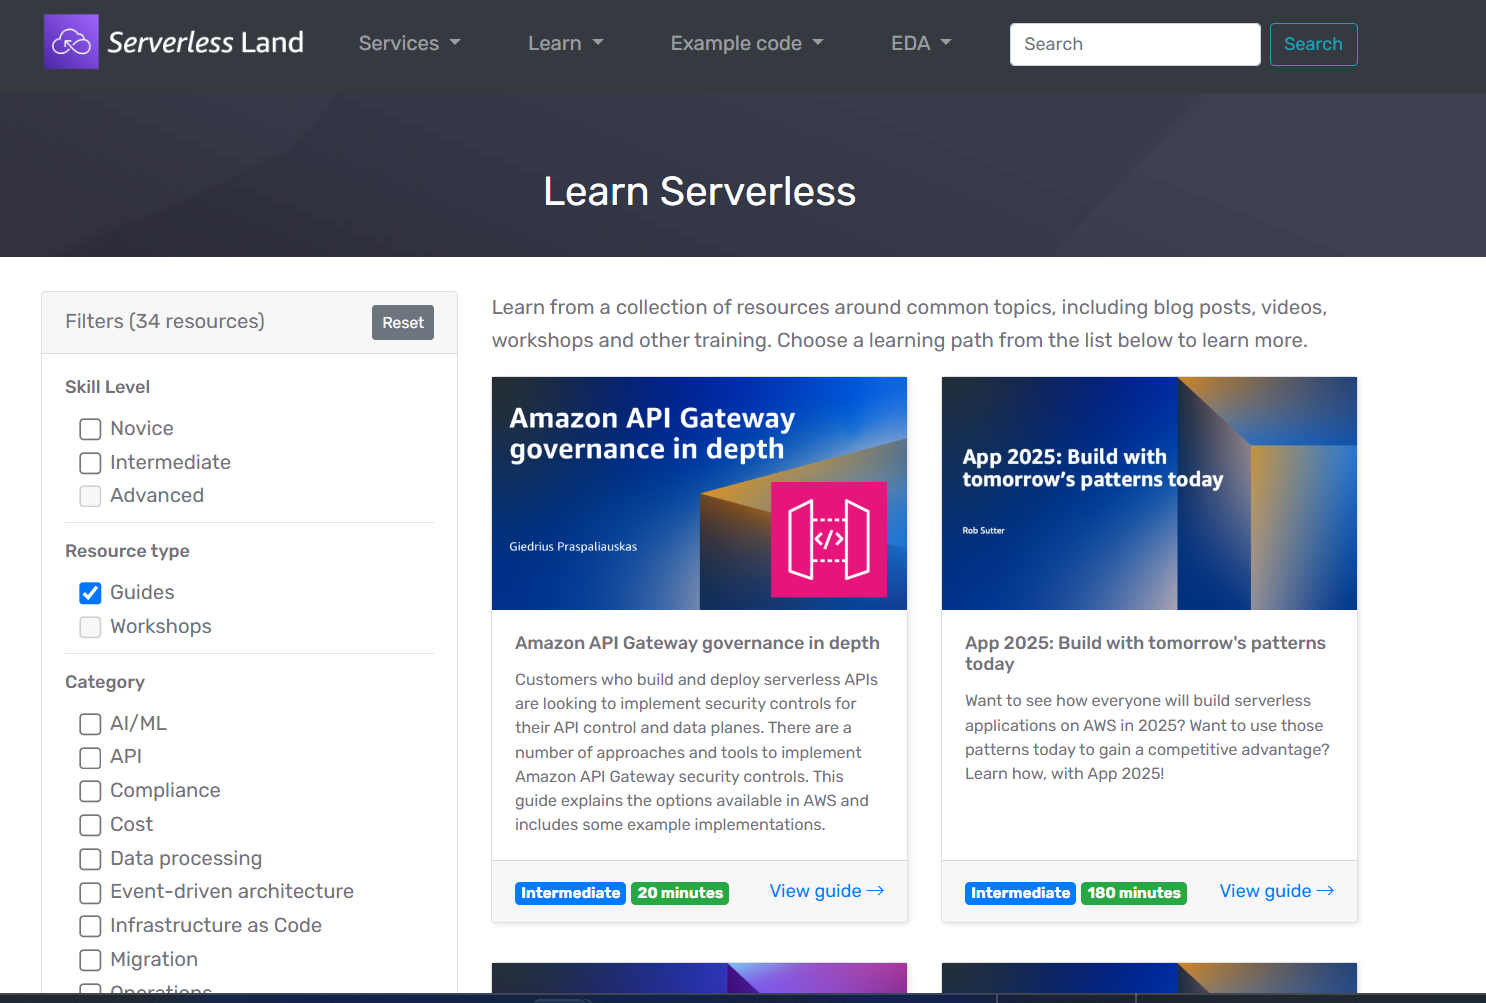Click the Skill Level section label
This screenshot has height=1003, width=1486.
point(107,387)
